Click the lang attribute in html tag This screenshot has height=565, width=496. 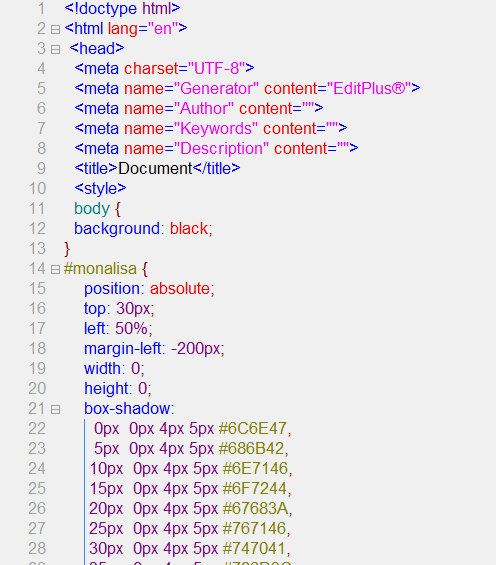[123, 28]
